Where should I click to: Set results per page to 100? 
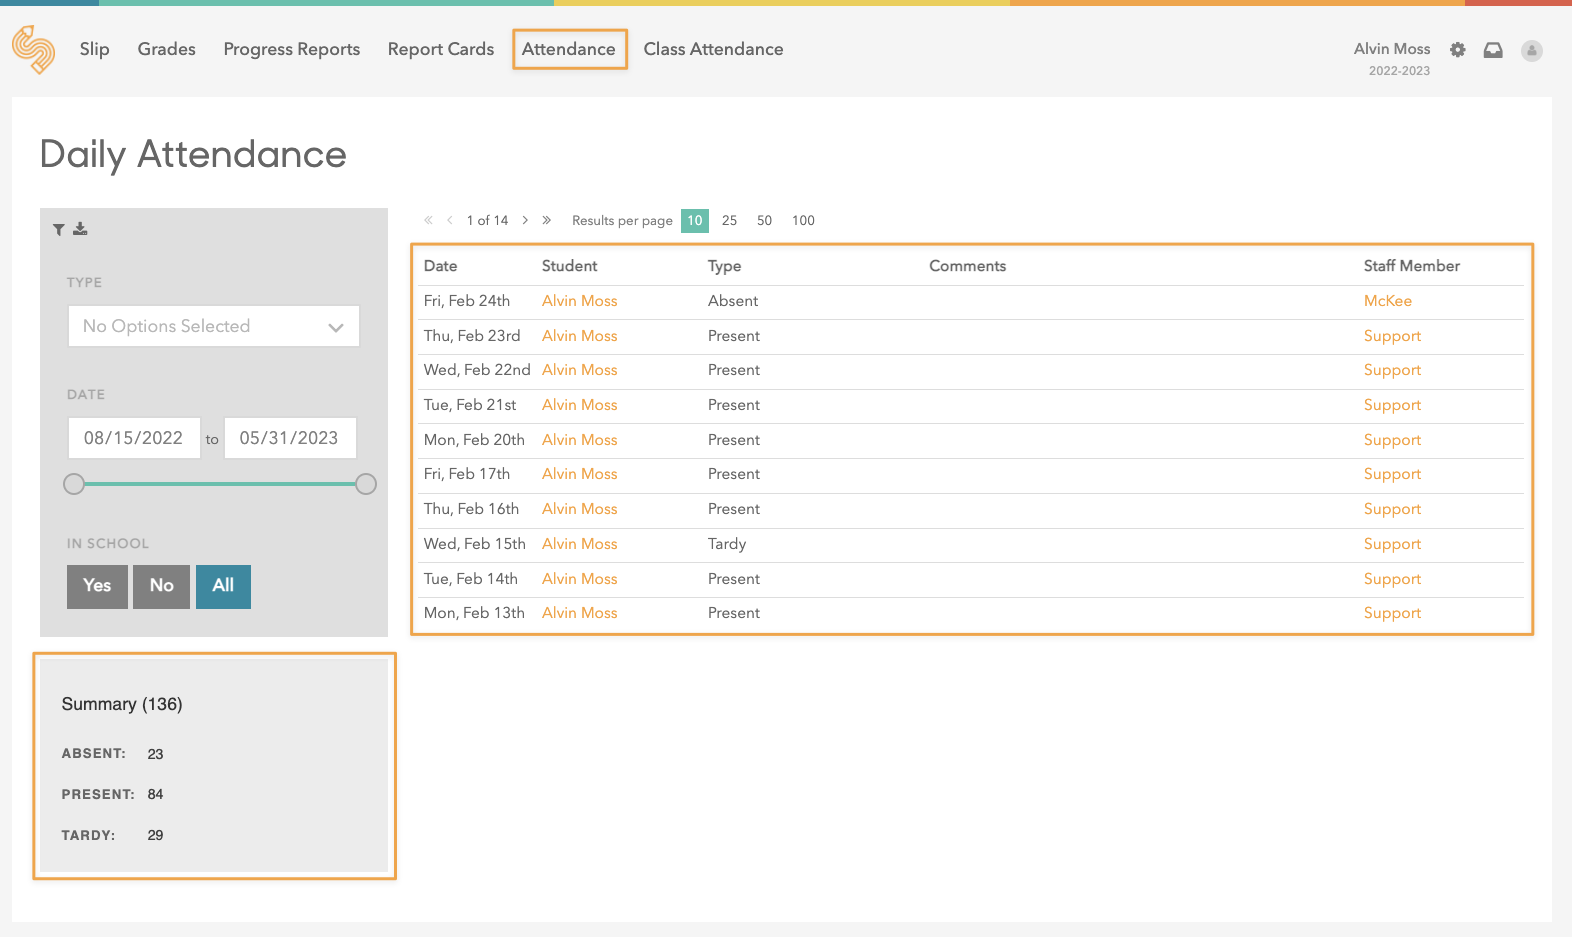click(803, 221)
